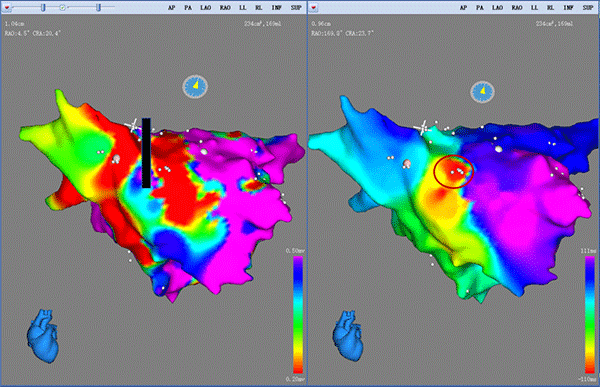This screenshot has height=387, width=600.
Task: Choose SUP view in right panel
Action: coord(588,8)
